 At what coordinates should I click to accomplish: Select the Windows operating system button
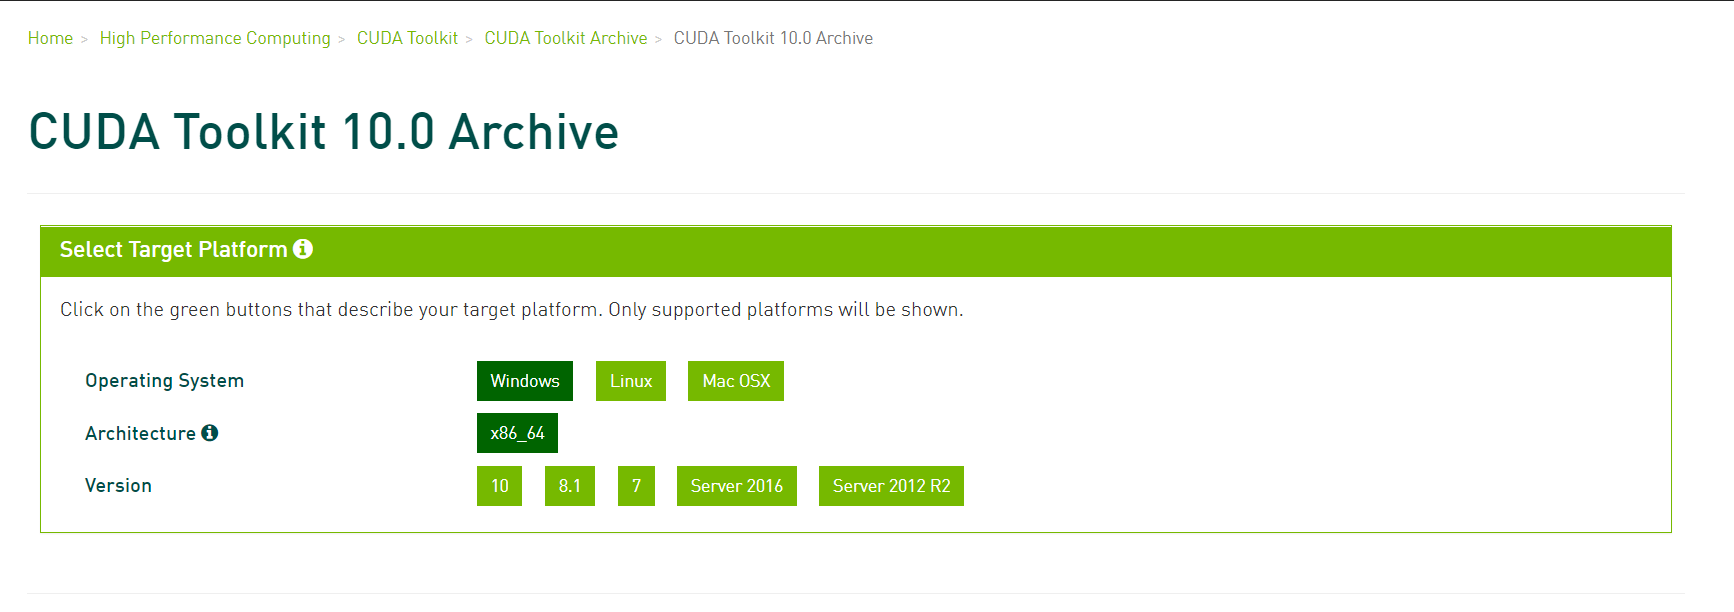coord(525,381)
